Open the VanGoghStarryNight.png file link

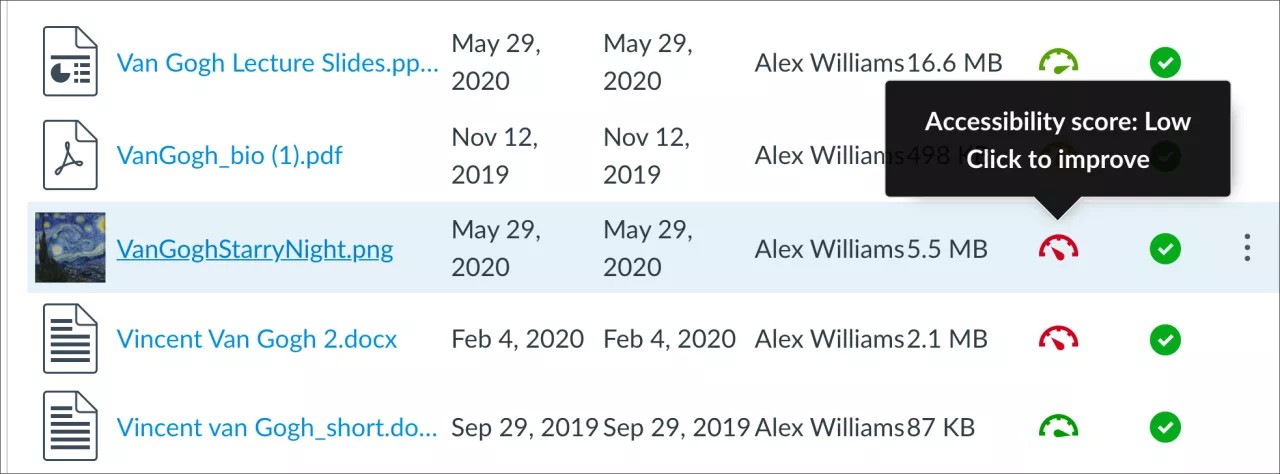pyautogui.click(x=255, y=248)
